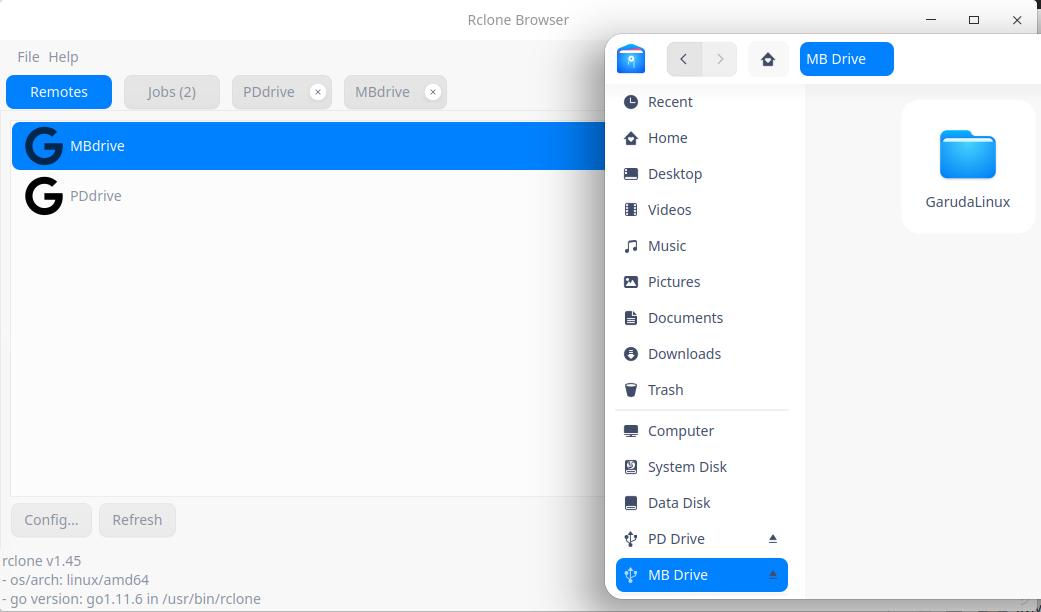Viewport: 1041px width, 612px height.
Task: Open the Pictures folder in sidebar
Action: [673, 281]
